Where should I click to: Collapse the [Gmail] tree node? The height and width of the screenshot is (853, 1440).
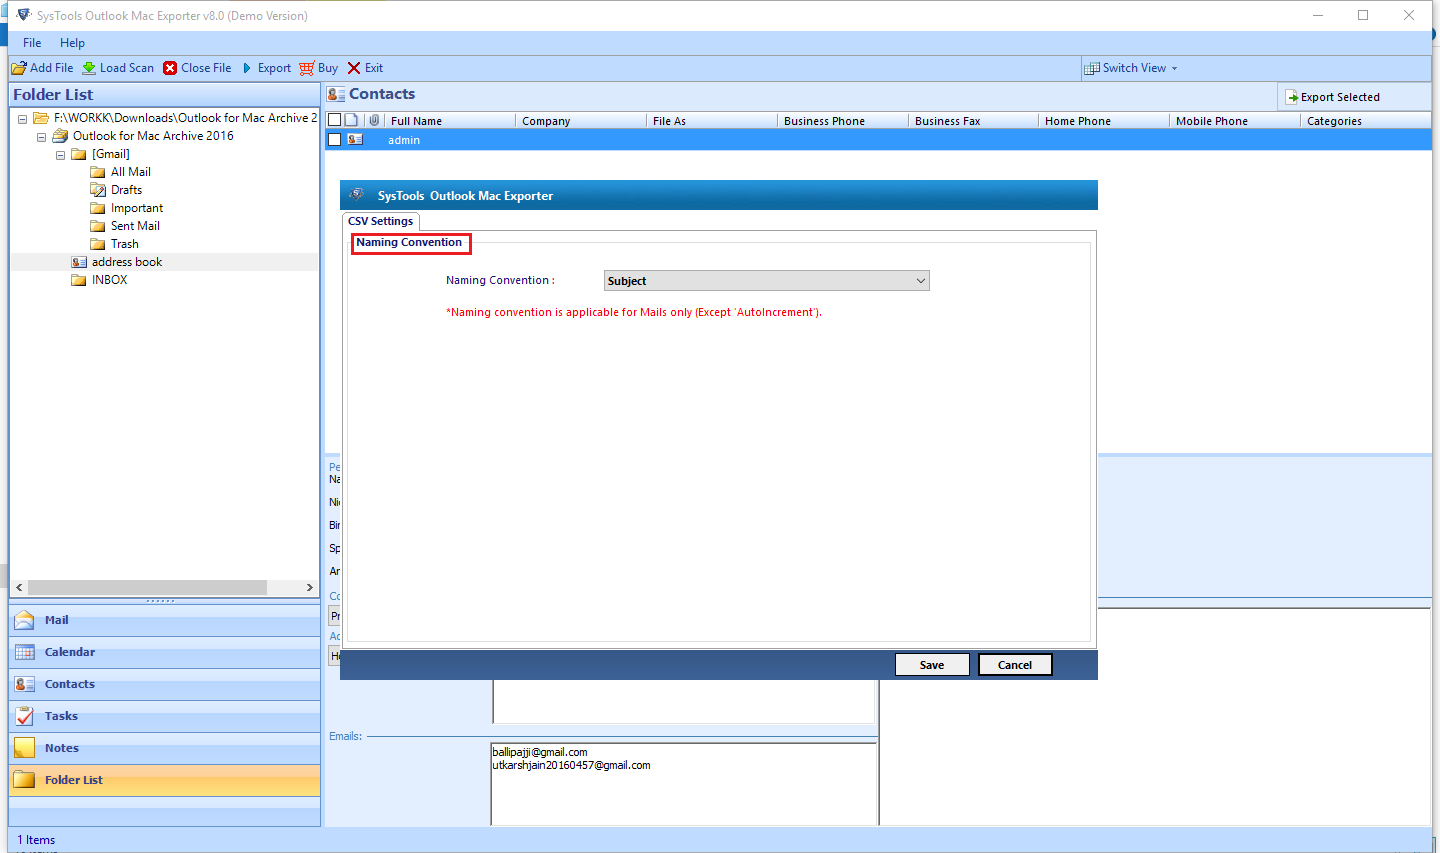[60, 155]
